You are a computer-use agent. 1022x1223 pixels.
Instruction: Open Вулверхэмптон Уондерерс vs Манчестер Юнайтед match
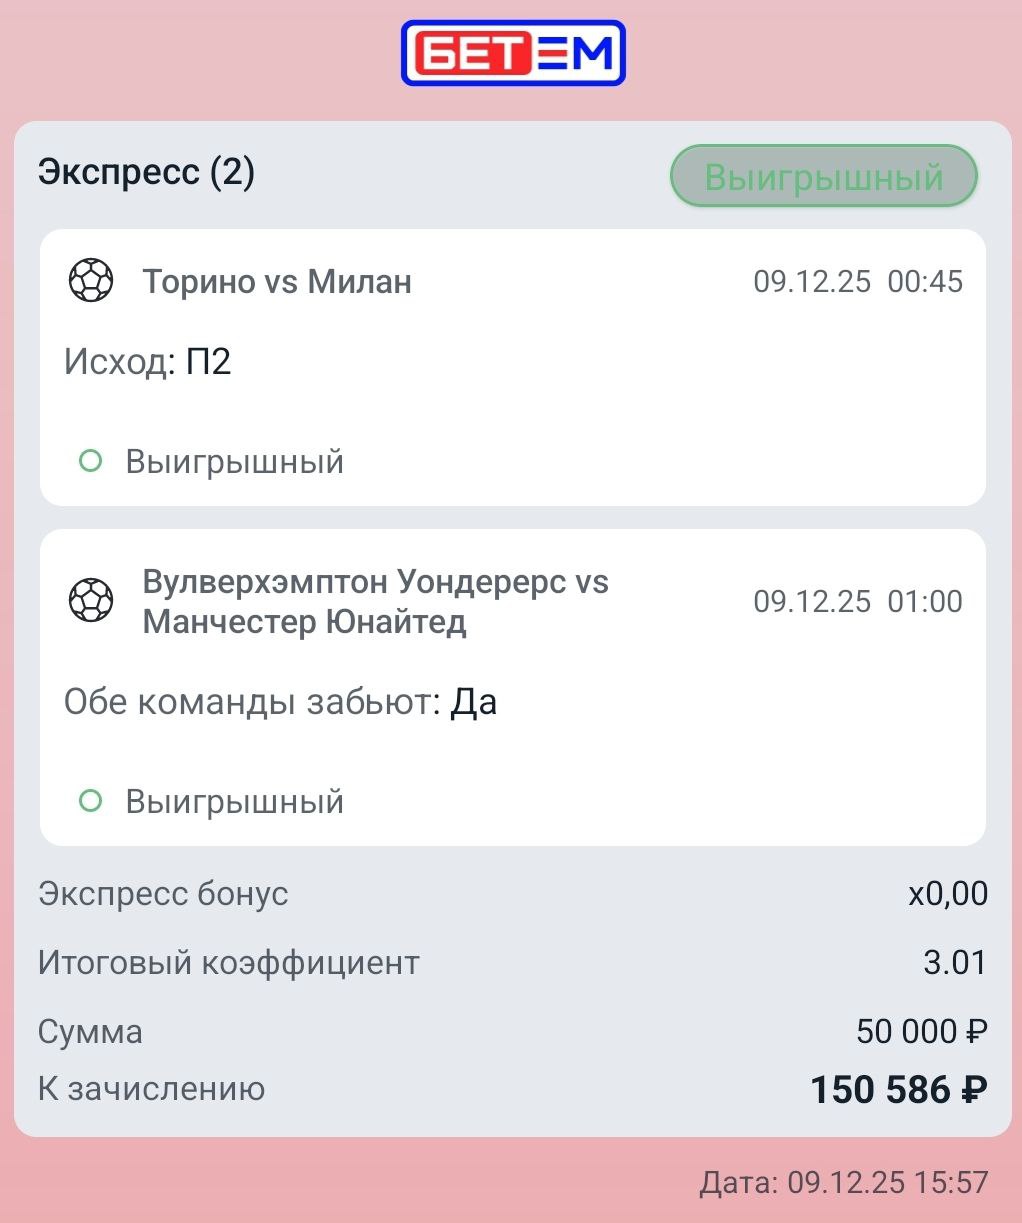(375, 601)
